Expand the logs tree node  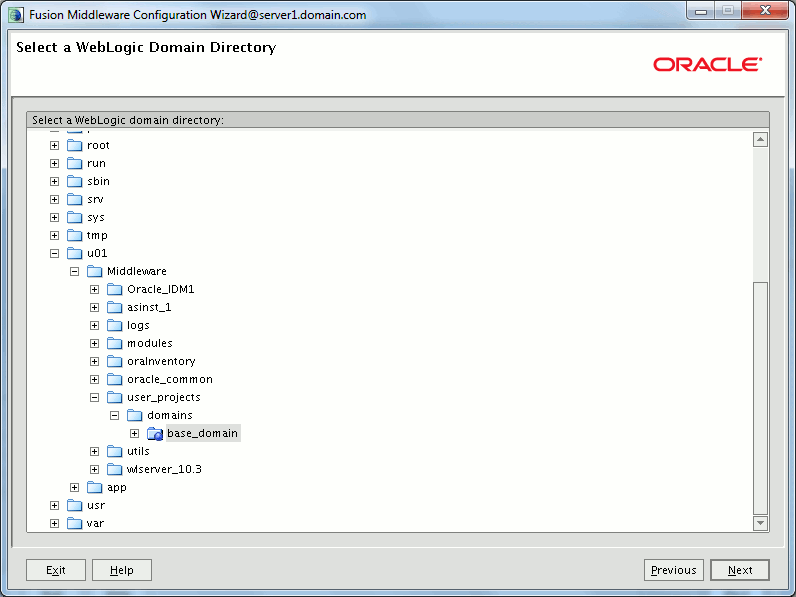tap(94, 325)
